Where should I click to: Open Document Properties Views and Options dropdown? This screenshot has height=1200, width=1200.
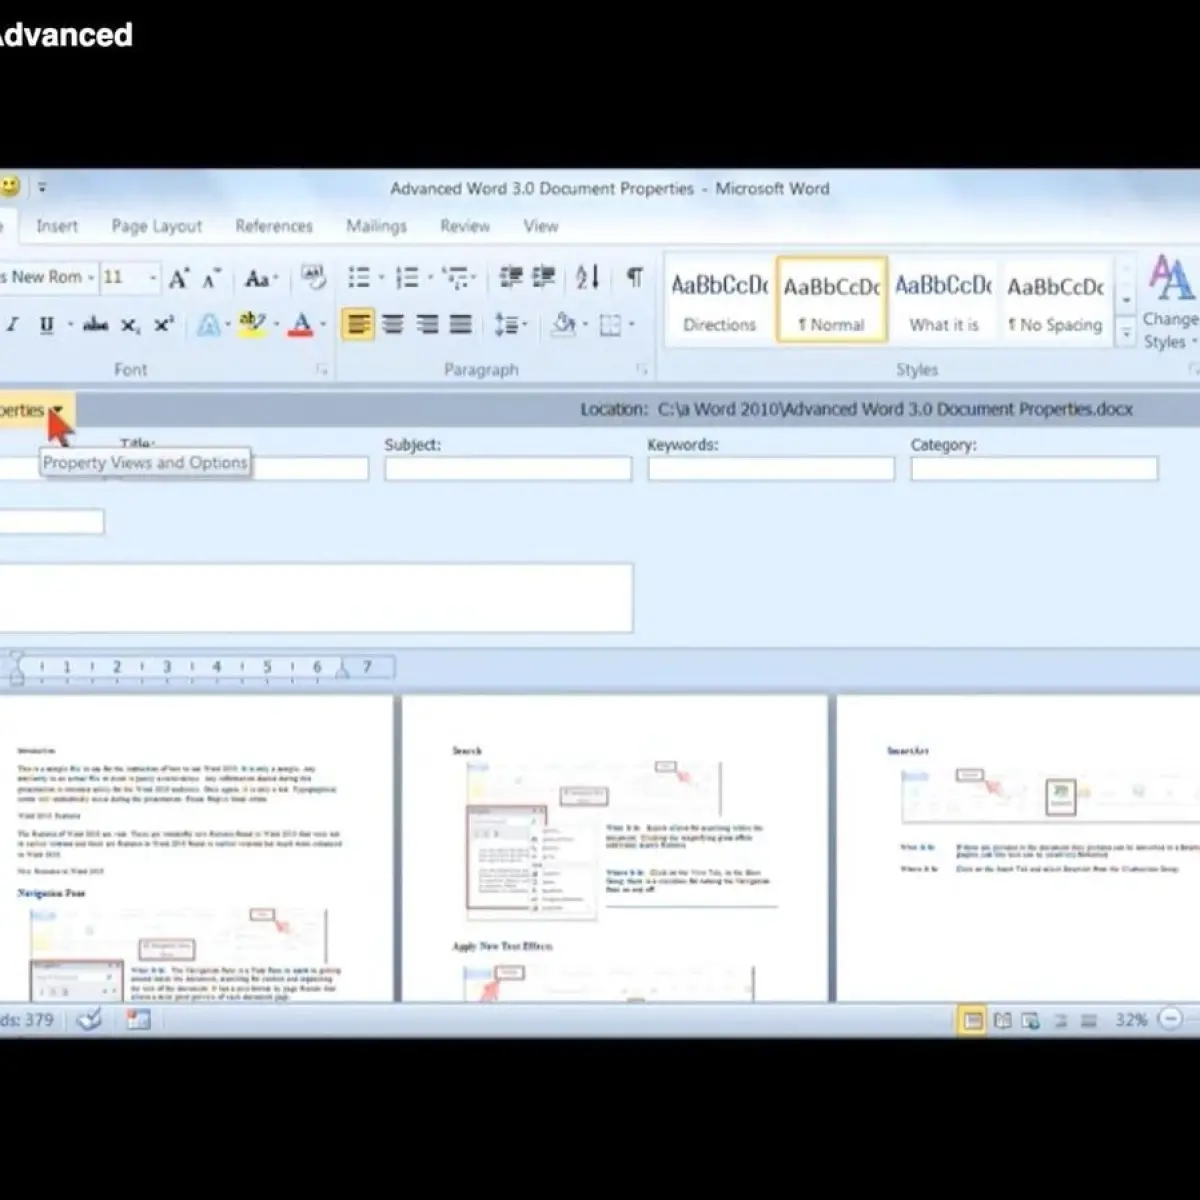[x=57, y=410]
